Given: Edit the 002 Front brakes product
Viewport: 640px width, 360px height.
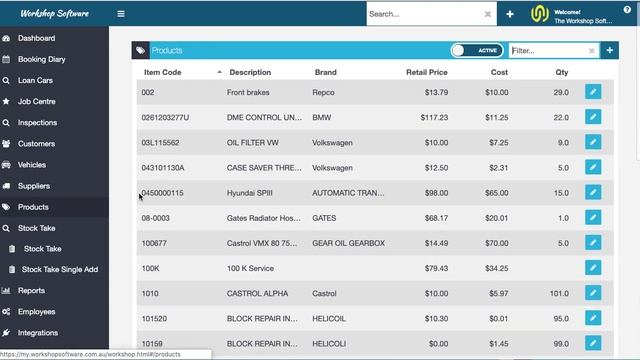Looking at the screenshot, I should point(593,92).
